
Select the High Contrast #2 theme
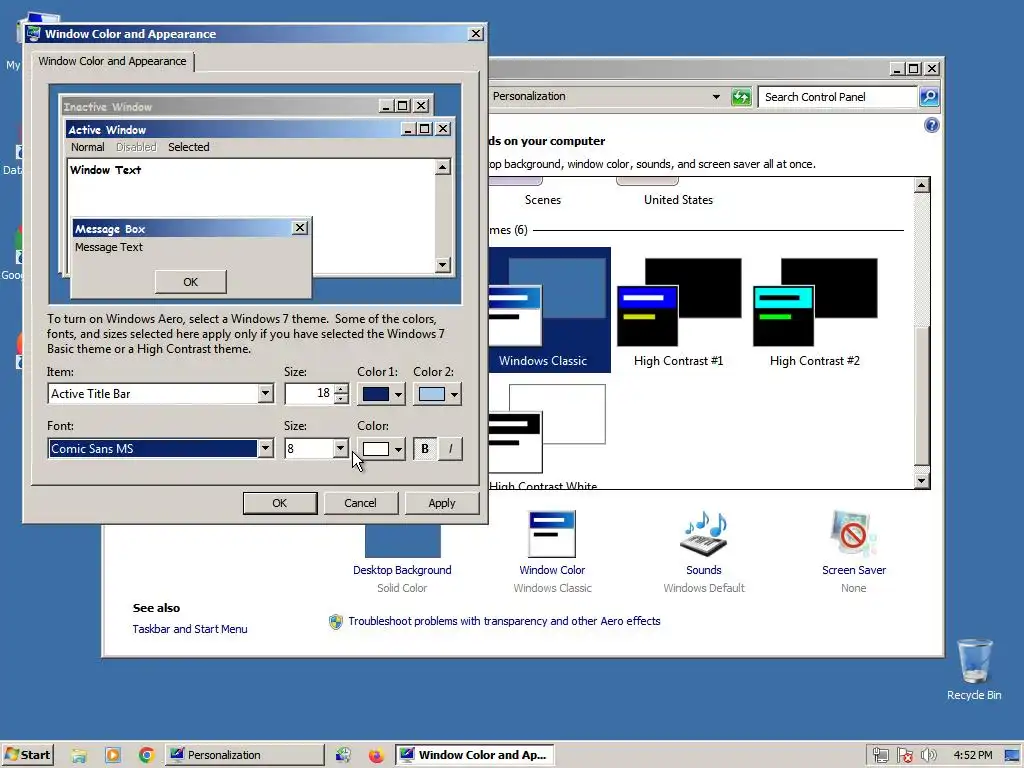point(815,312)
